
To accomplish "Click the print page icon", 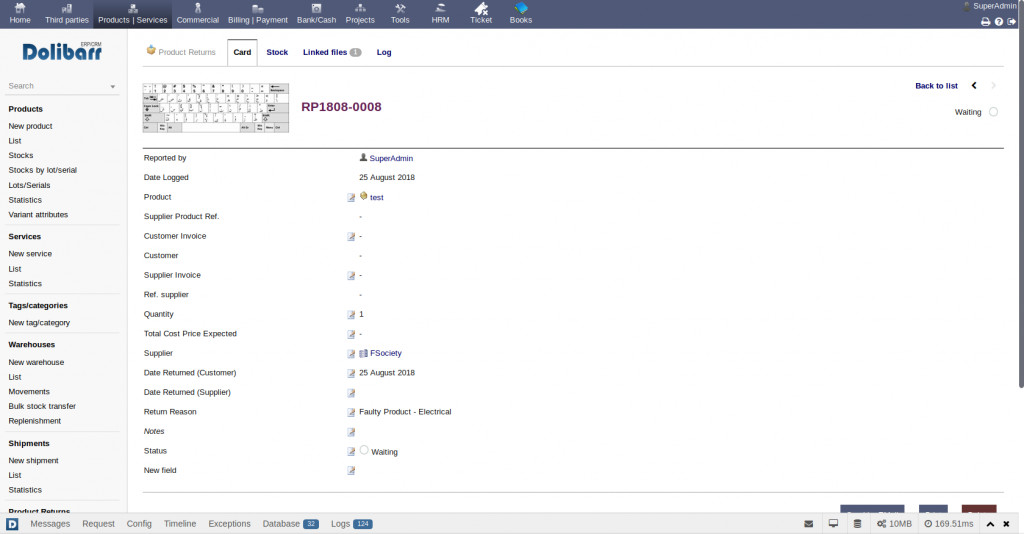I will [985, 22].
